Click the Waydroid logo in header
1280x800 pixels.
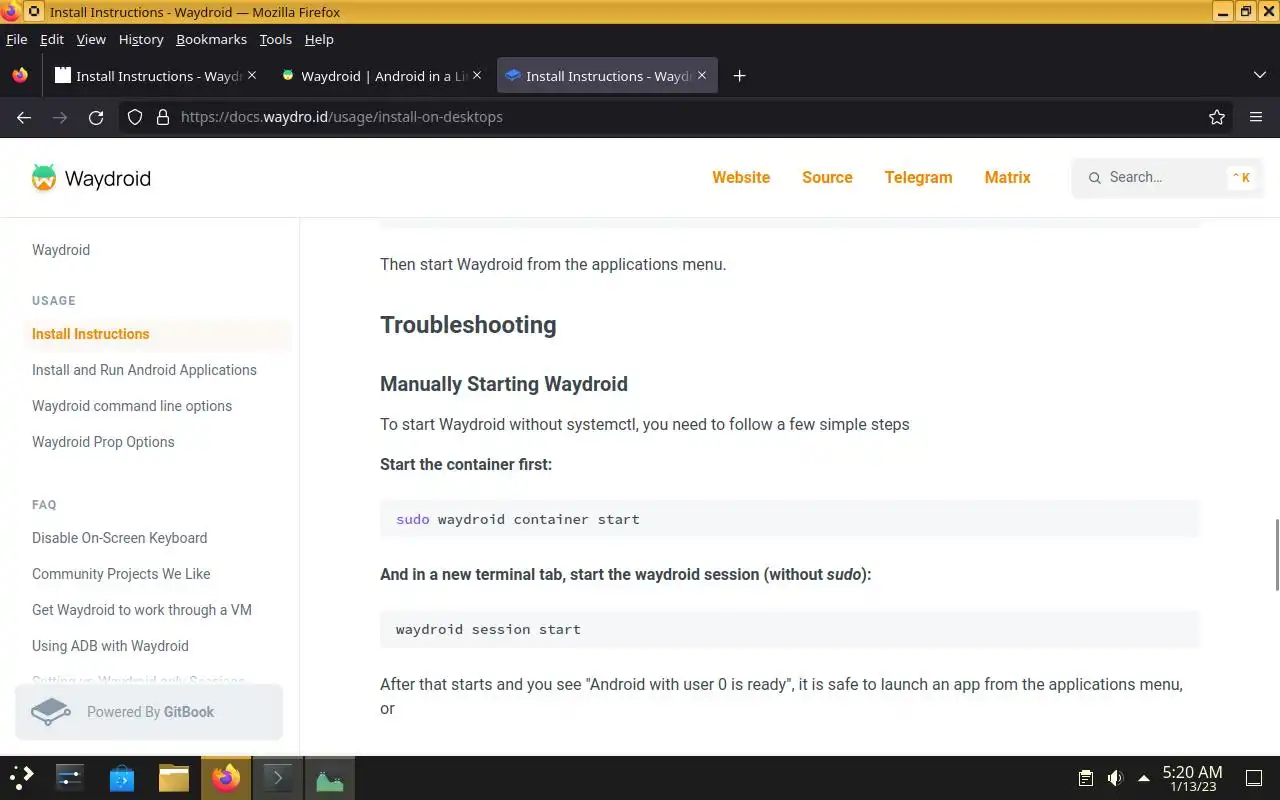click(91, 178)
